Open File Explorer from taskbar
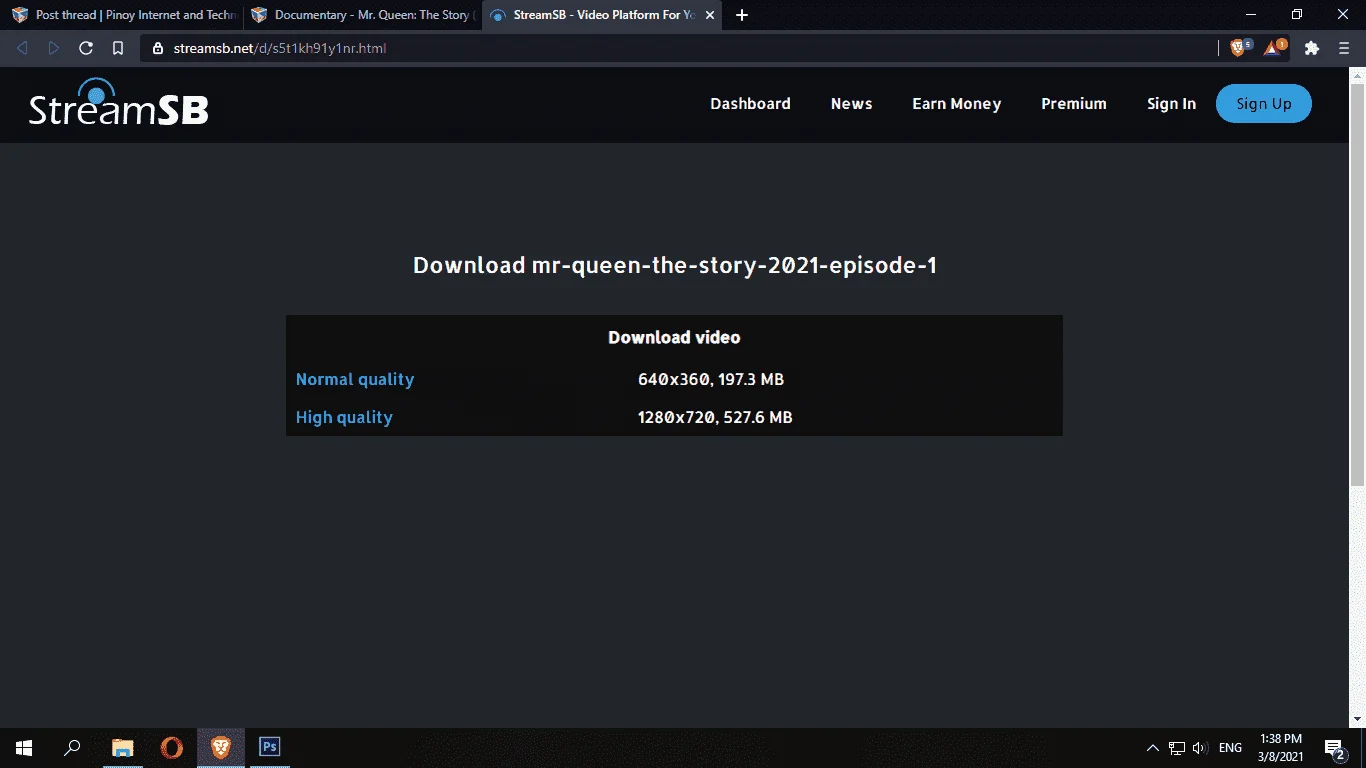 [122, 748]
